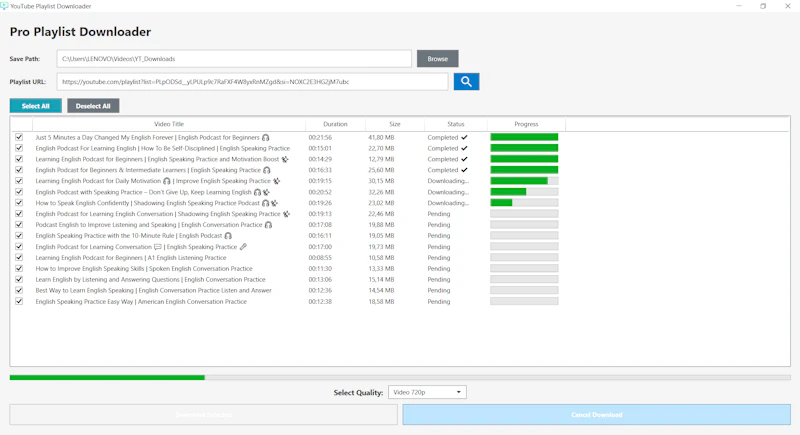Click checkmark beside Completed in 'Self-Disciplined' row

click(464, 148)
